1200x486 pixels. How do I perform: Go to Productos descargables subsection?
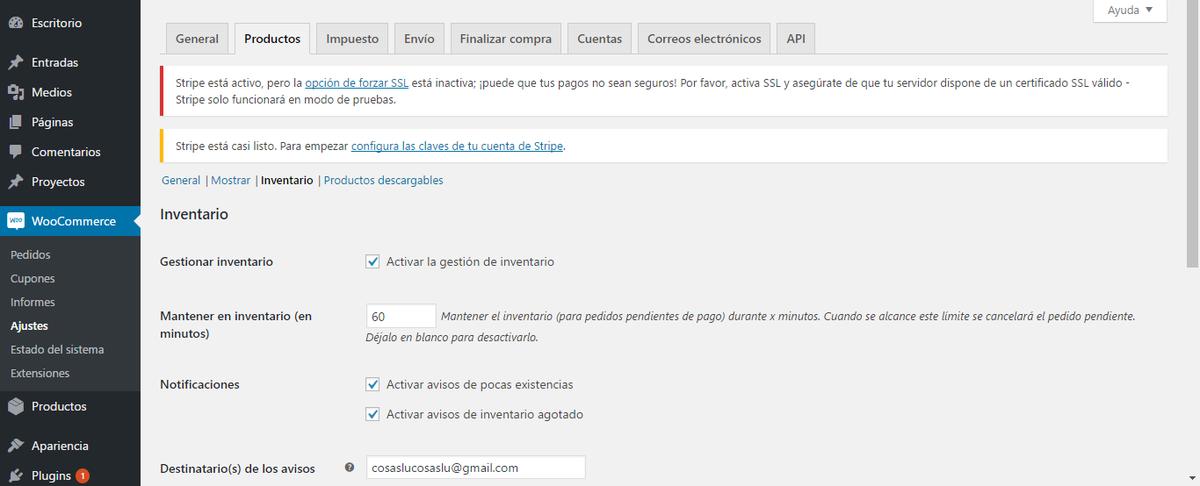coord(383,181)
